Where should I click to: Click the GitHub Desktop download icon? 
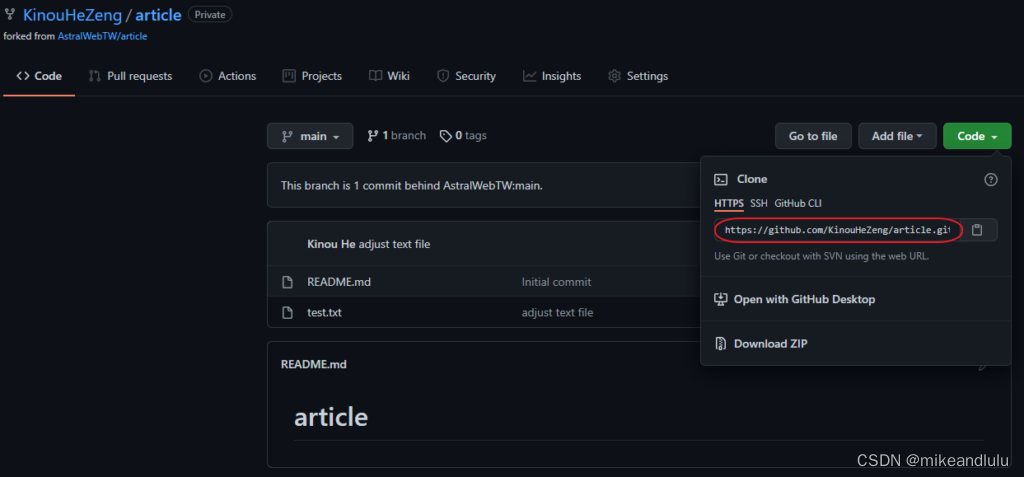721,299
